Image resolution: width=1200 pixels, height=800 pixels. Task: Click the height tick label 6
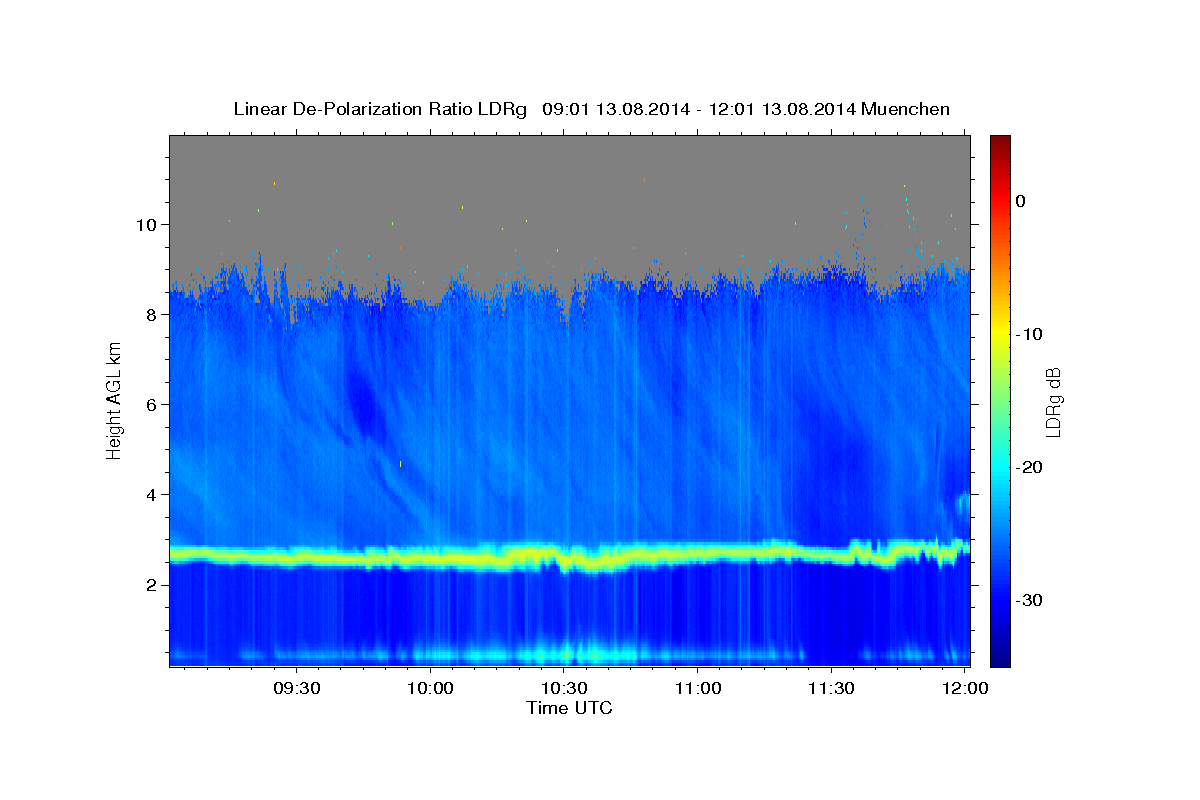(153, 405)
